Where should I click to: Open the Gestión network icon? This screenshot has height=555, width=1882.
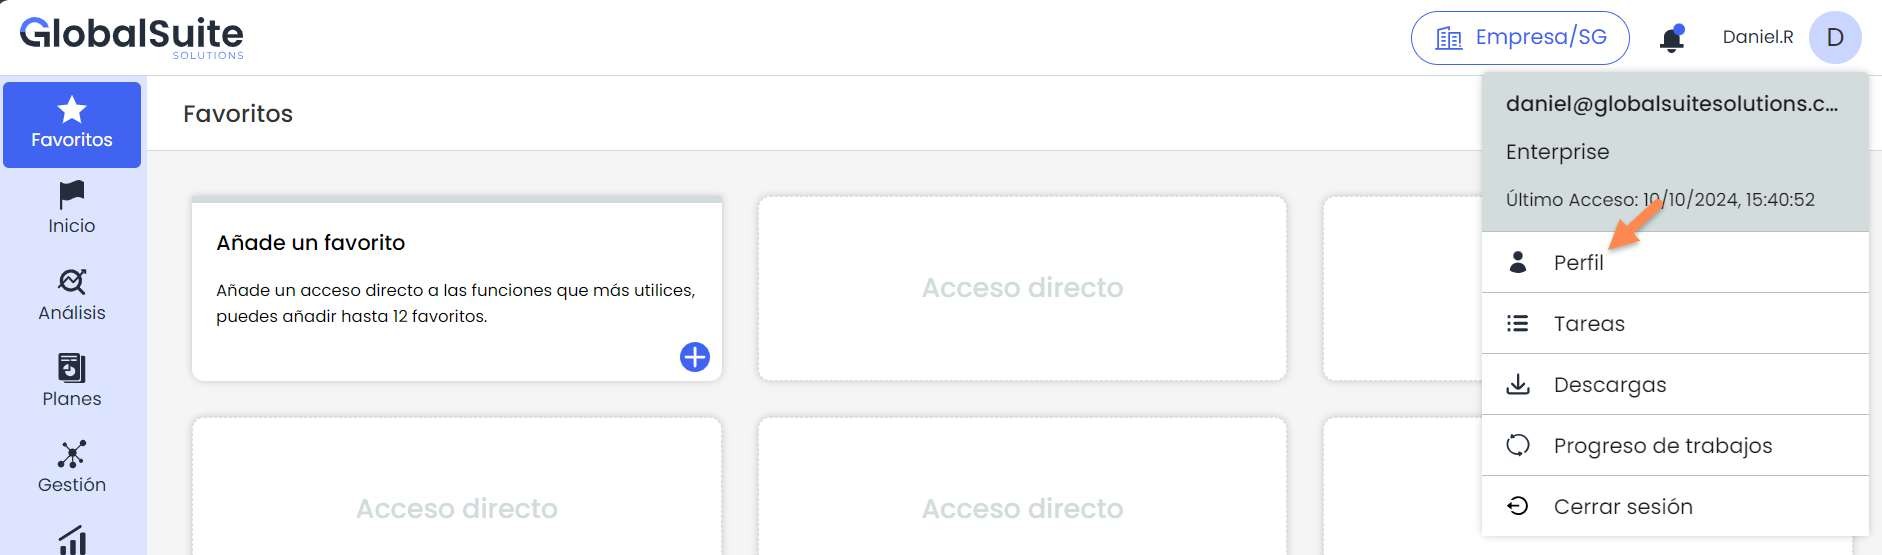(72, 454)
